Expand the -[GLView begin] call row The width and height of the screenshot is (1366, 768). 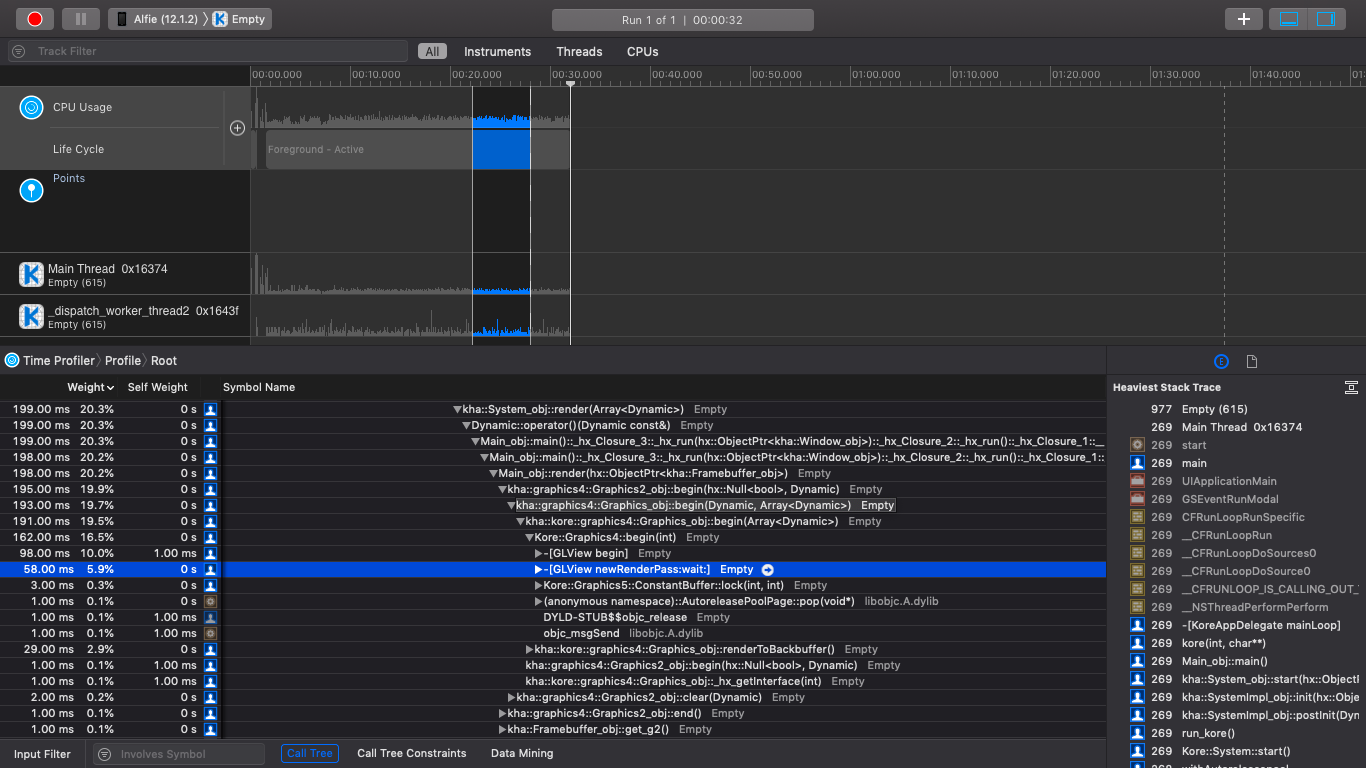(540, 553)
